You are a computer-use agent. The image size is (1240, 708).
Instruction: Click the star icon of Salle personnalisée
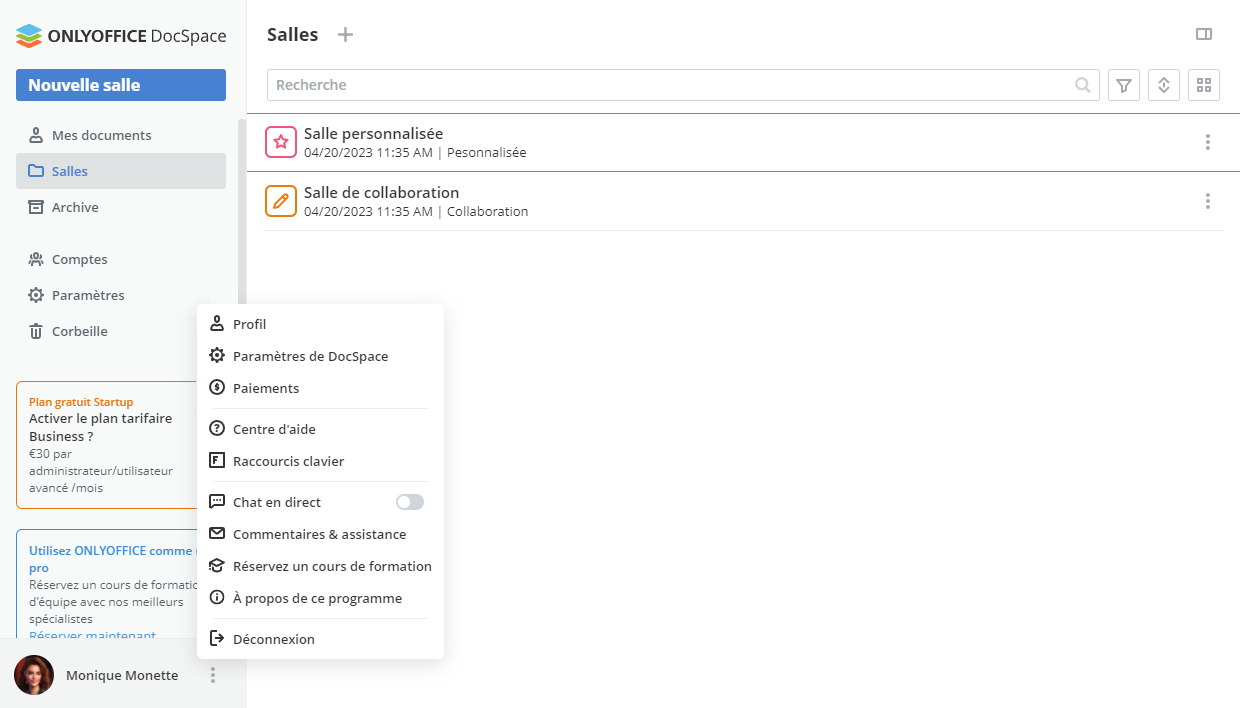pos(281,142)
